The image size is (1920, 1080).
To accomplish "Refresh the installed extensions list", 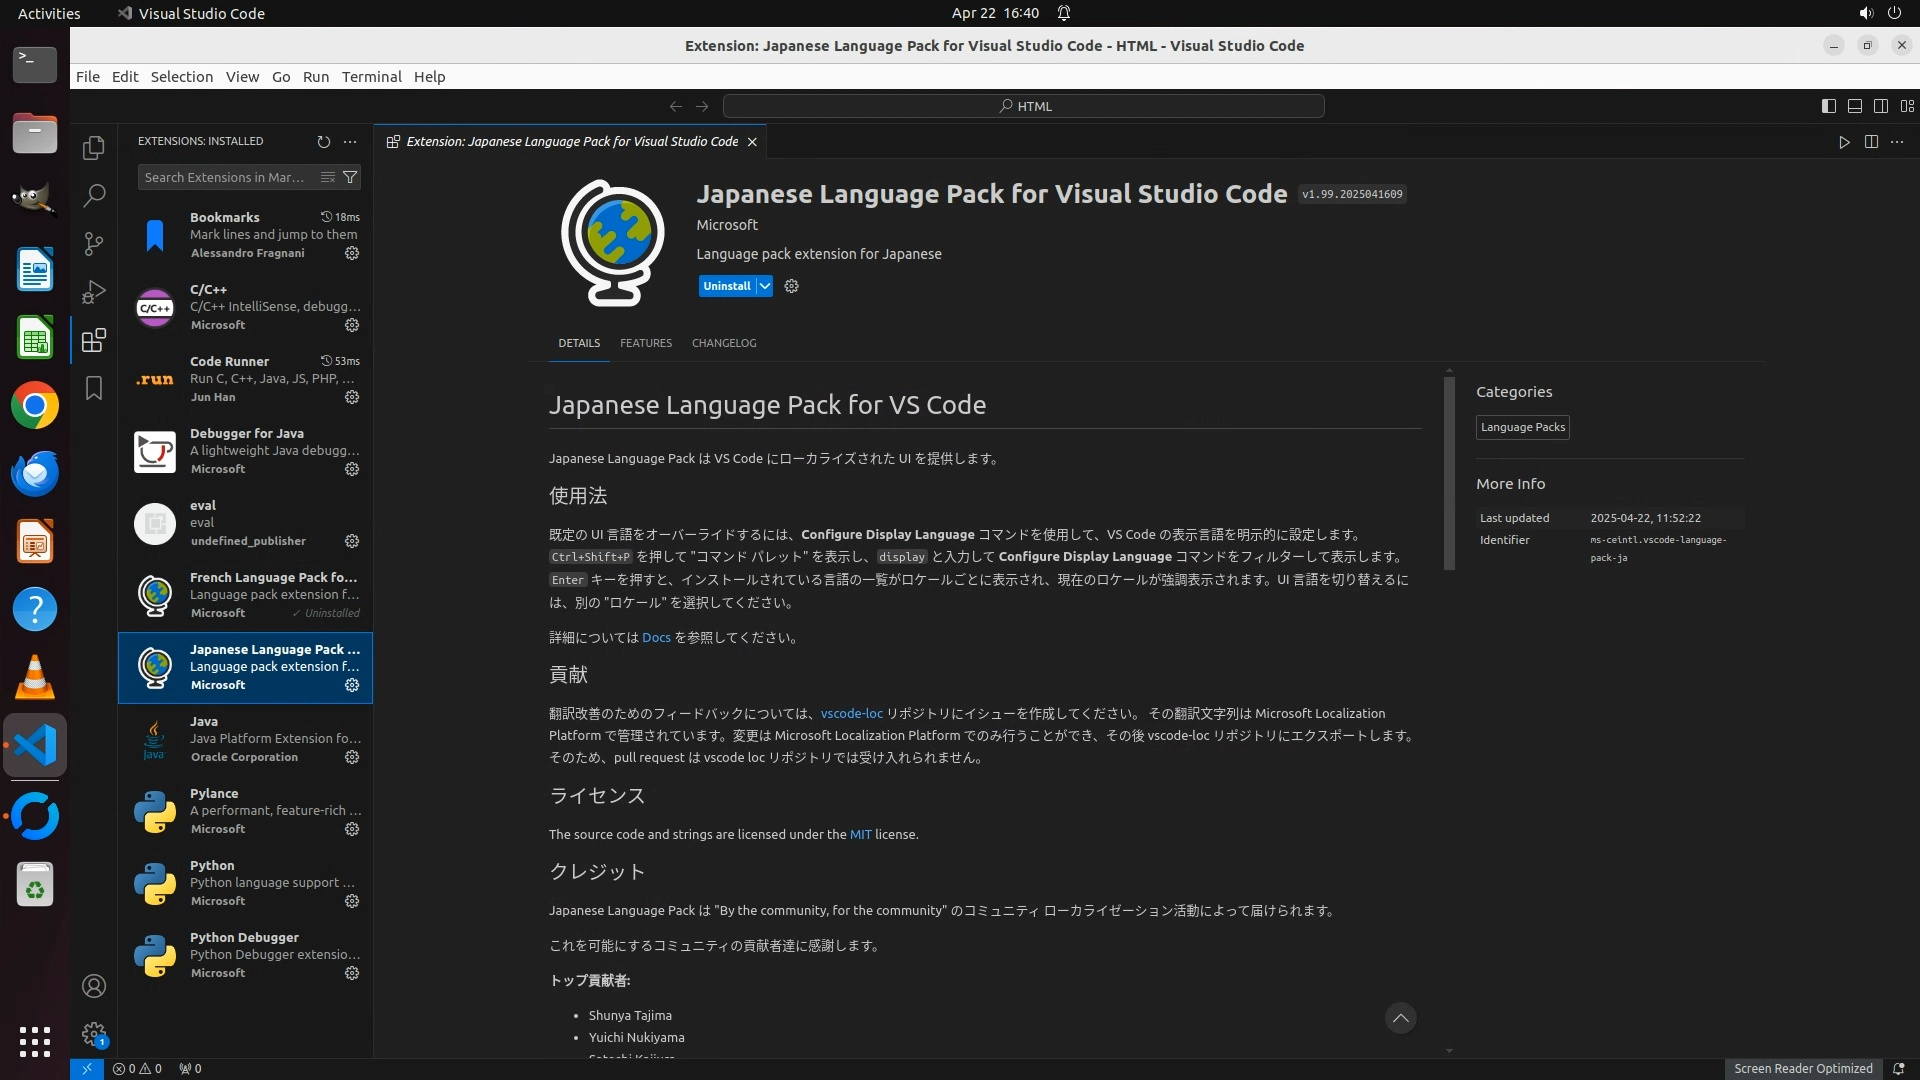I will (x=323, y=142).
